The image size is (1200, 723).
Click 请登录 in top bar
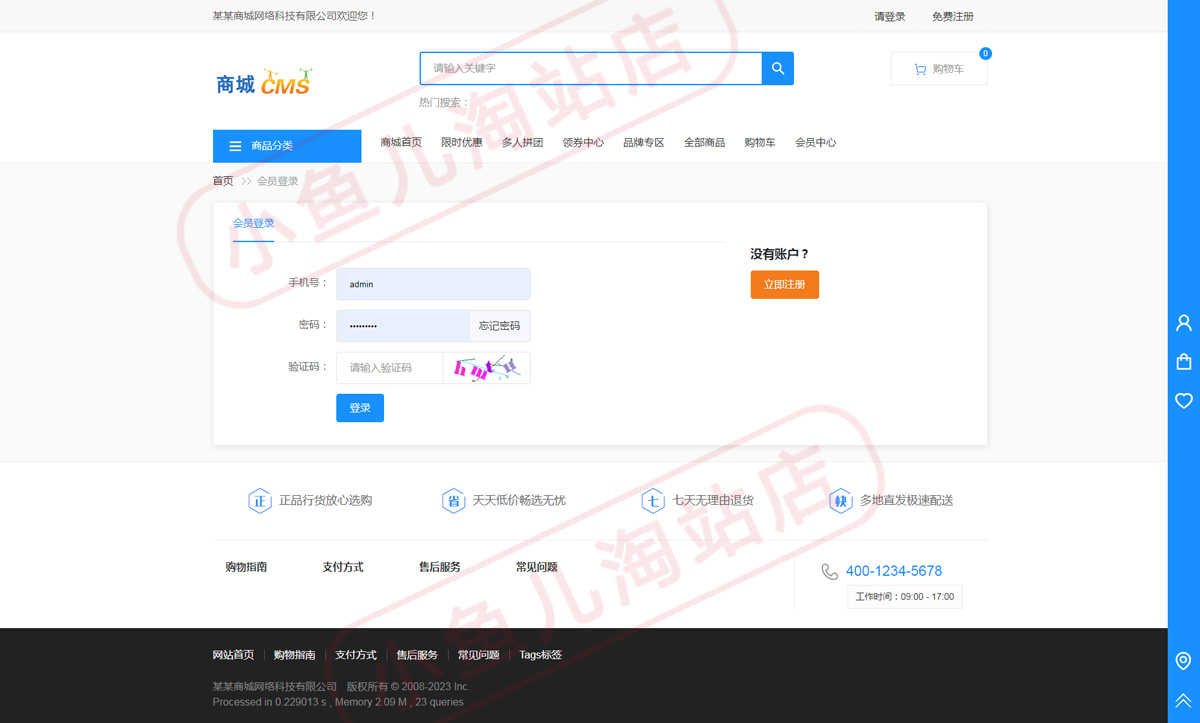click(x=890, y=16)
